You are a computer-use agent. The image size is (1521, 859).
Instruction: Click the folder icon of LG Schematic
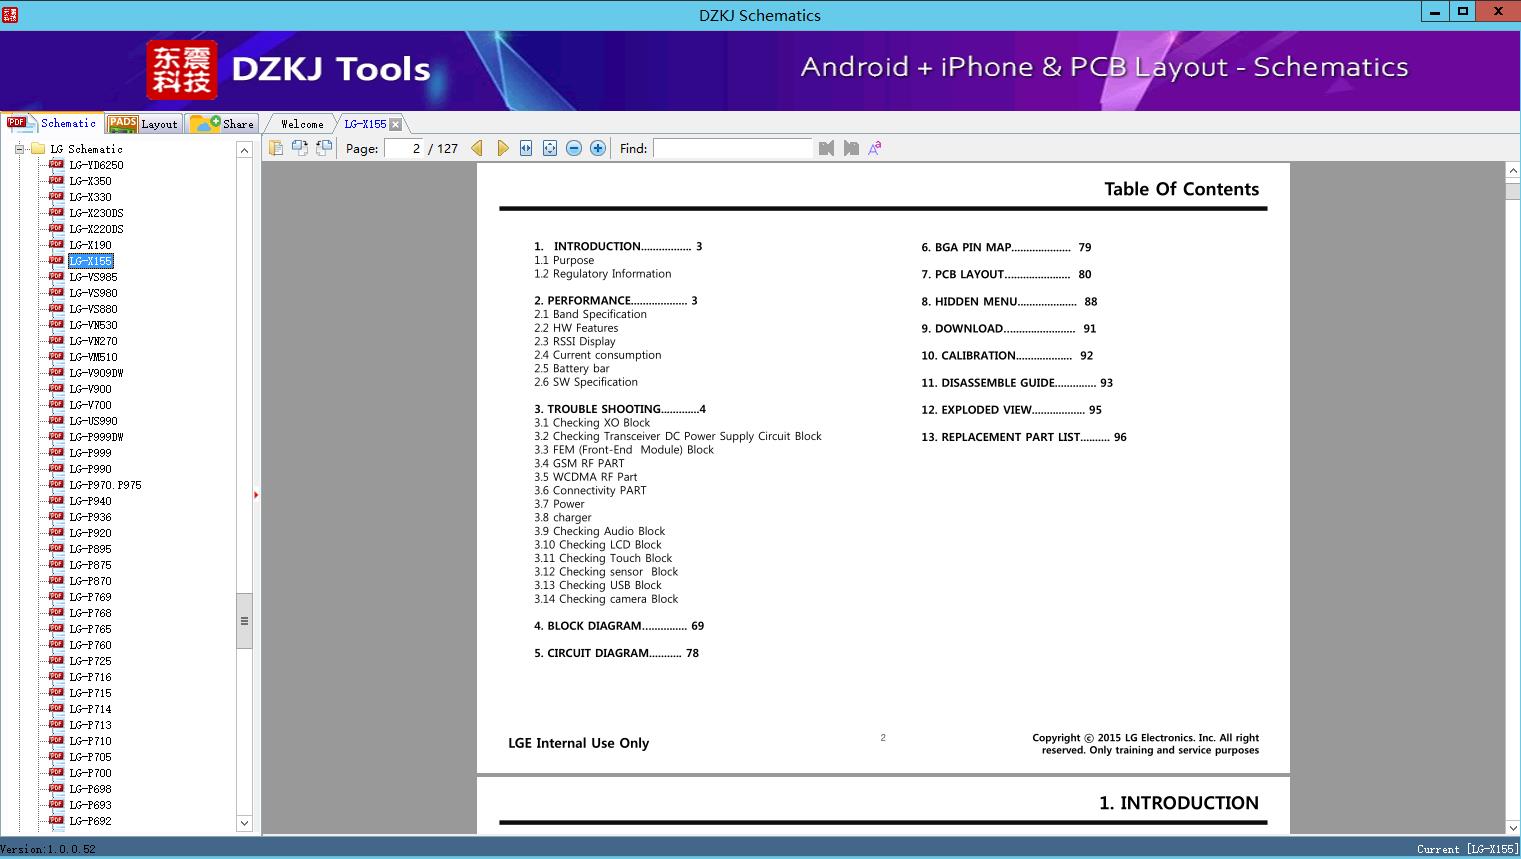click(38, 149)
